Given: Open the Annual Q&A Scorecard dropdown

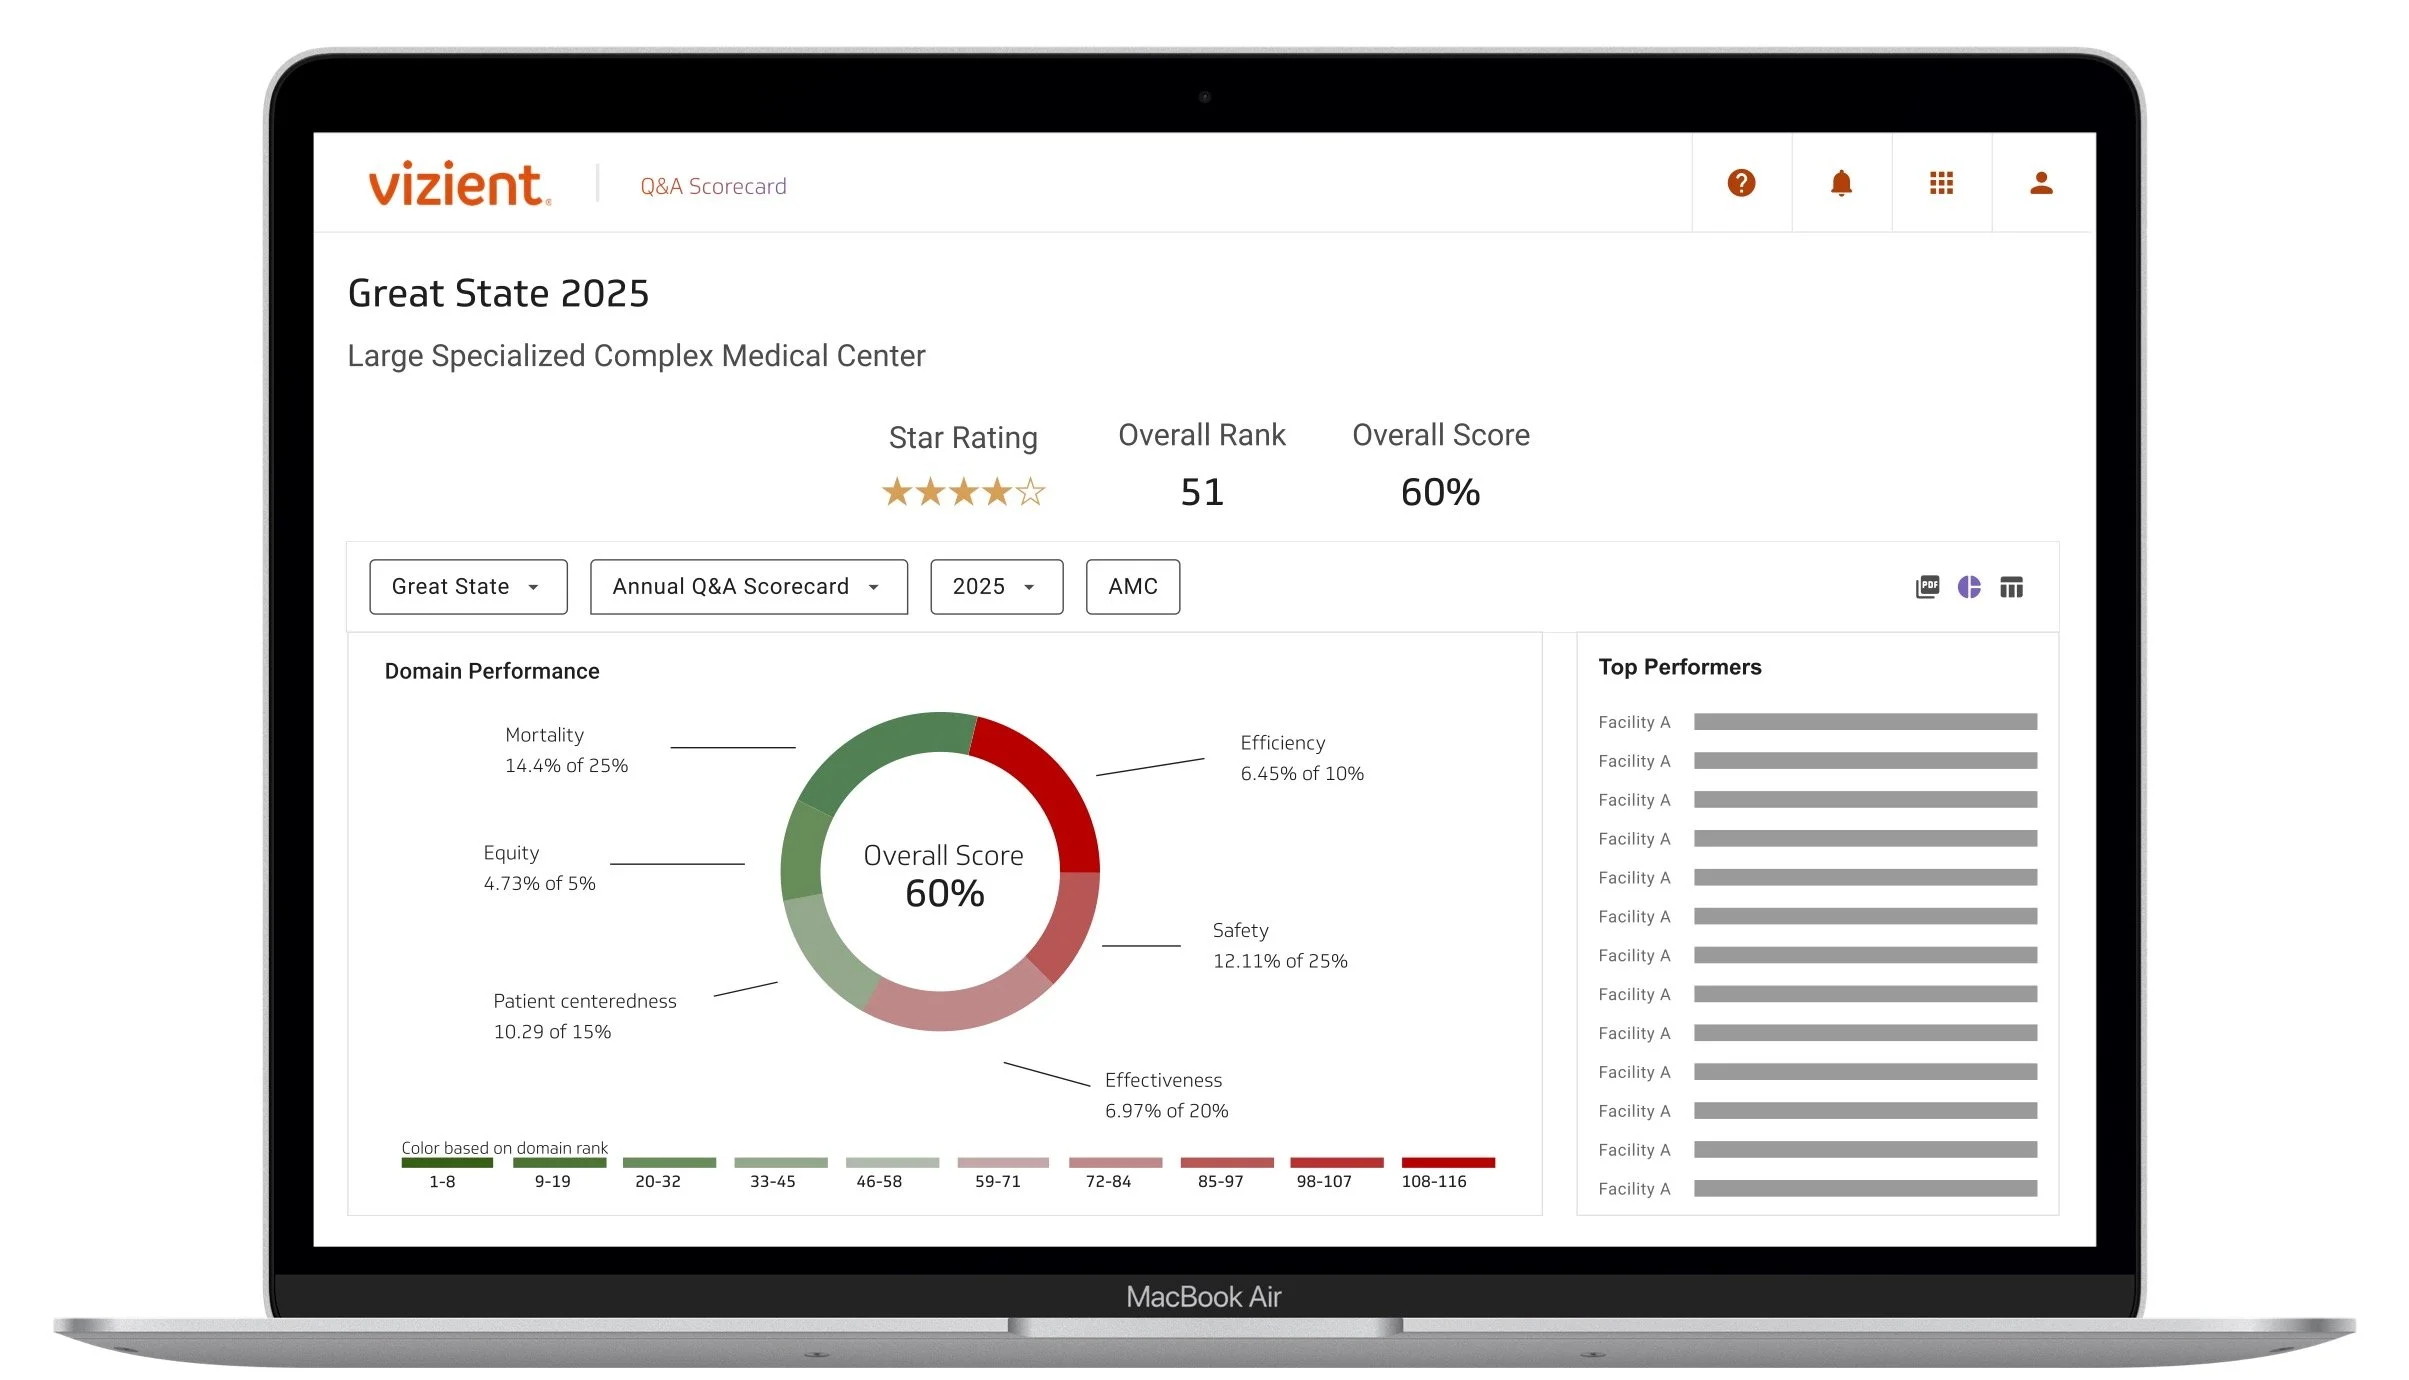Looking at the screenshot, I should pos(748,587).
